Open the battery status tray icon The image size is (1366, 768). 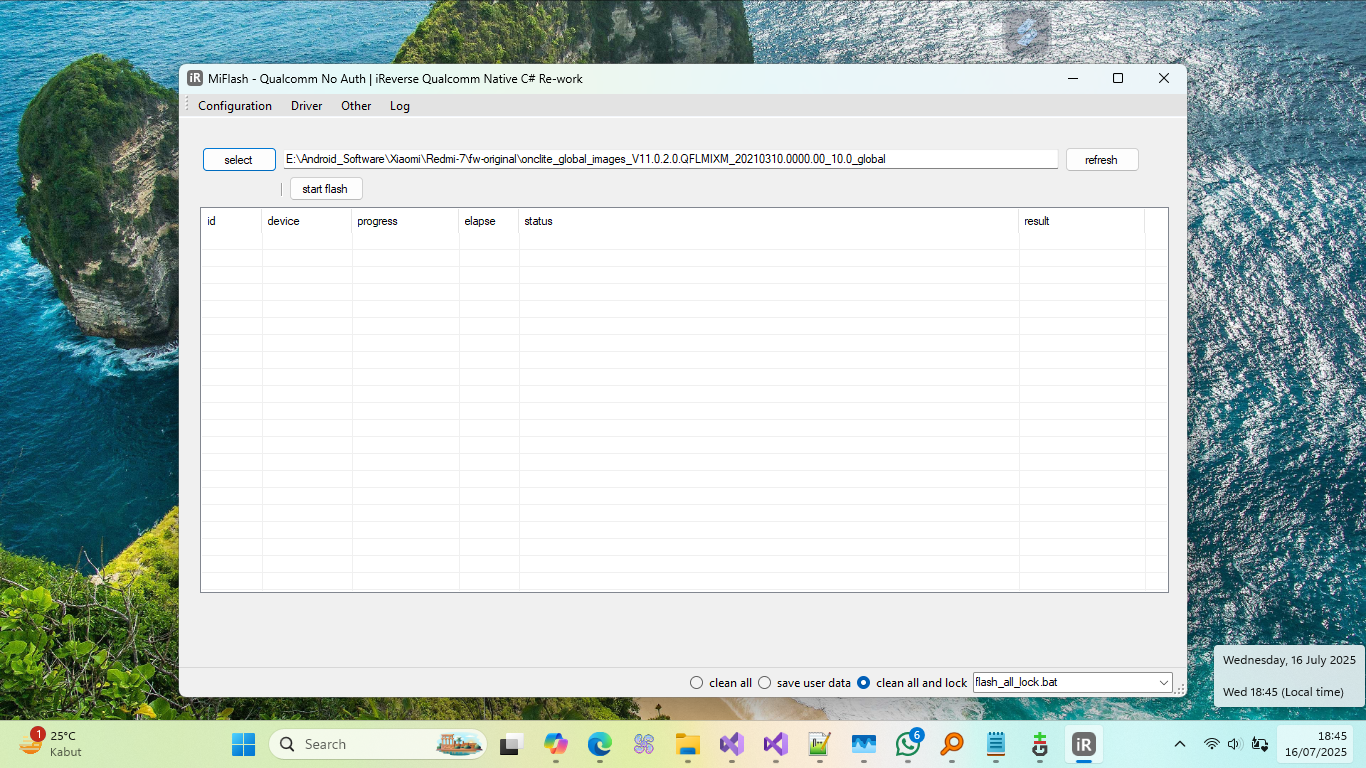[1260, 744]
